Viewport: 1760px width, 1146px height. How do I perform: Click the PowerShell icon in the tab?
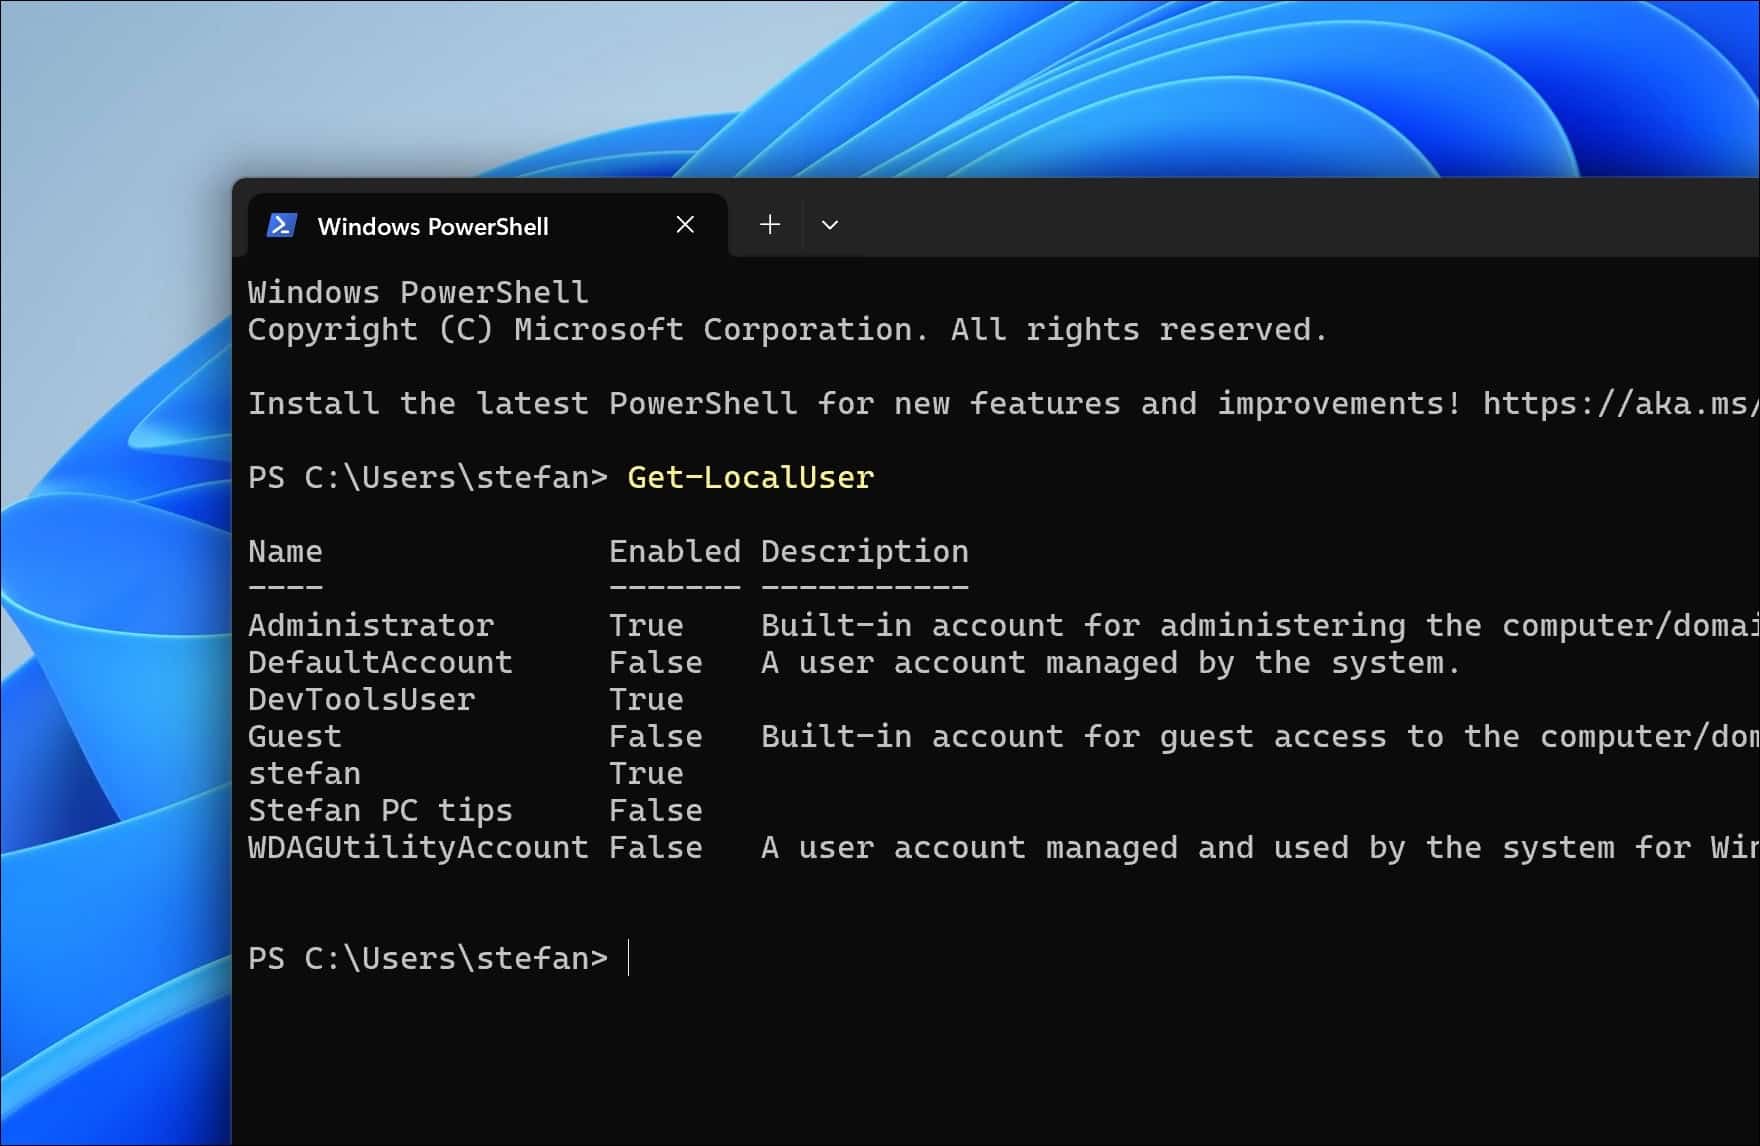(x=282, y=226)
